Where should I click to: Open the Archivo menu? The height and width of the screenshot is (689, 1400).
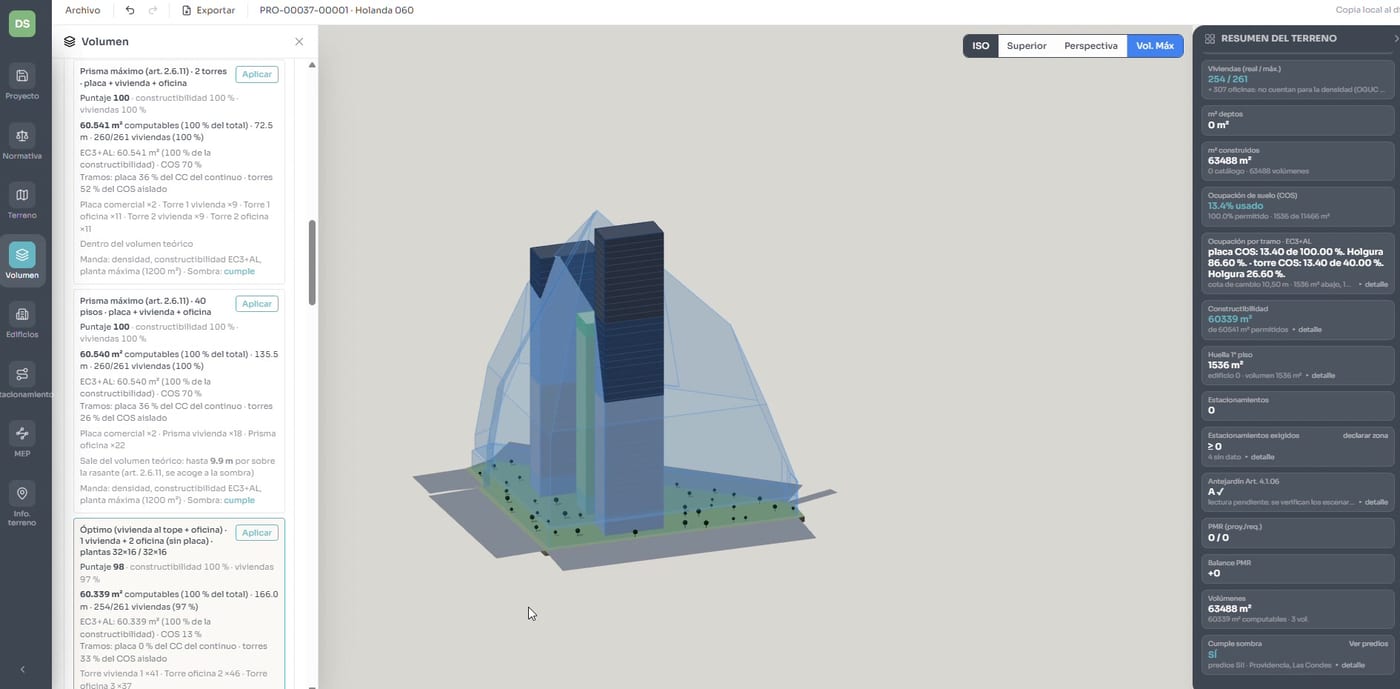(x=83, y=10)
